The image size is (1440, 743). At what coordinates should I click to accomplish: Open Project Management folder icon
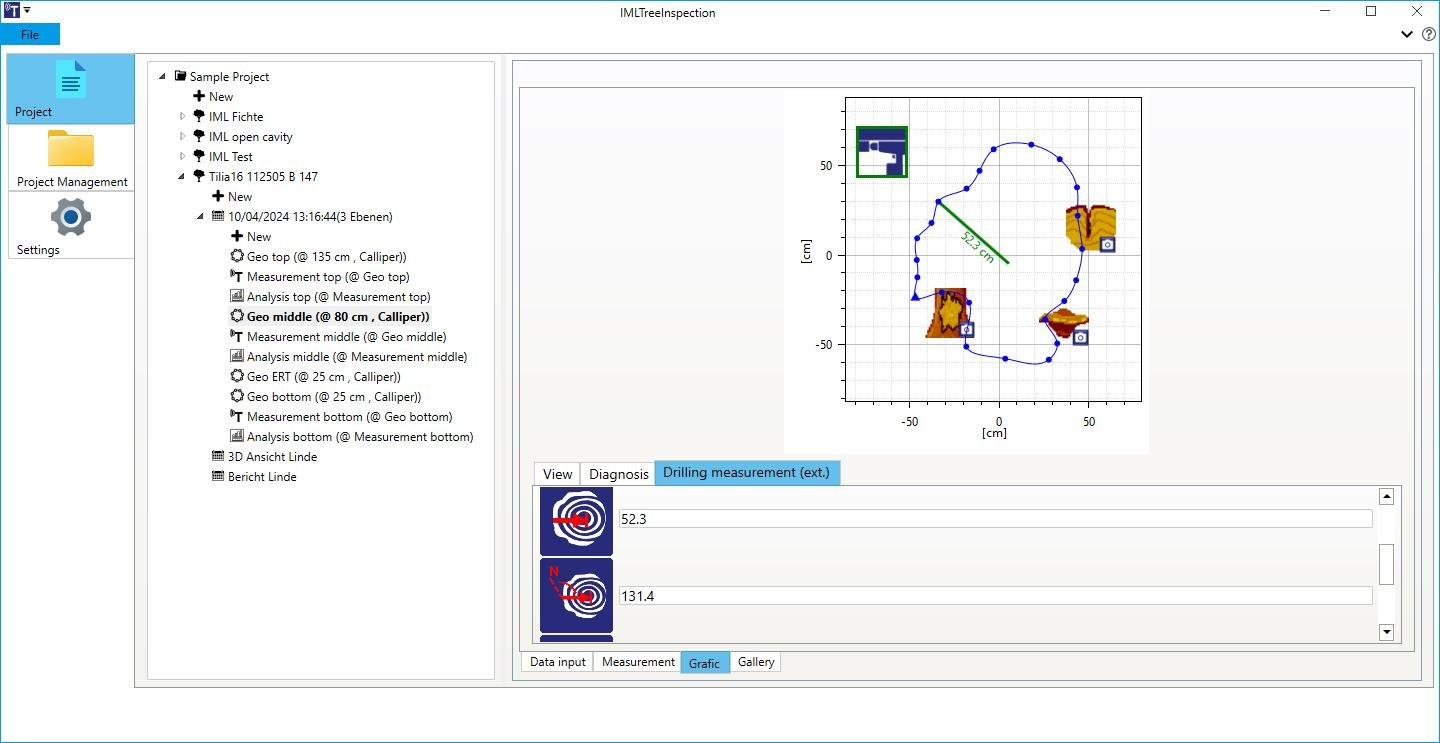[71, 148]
